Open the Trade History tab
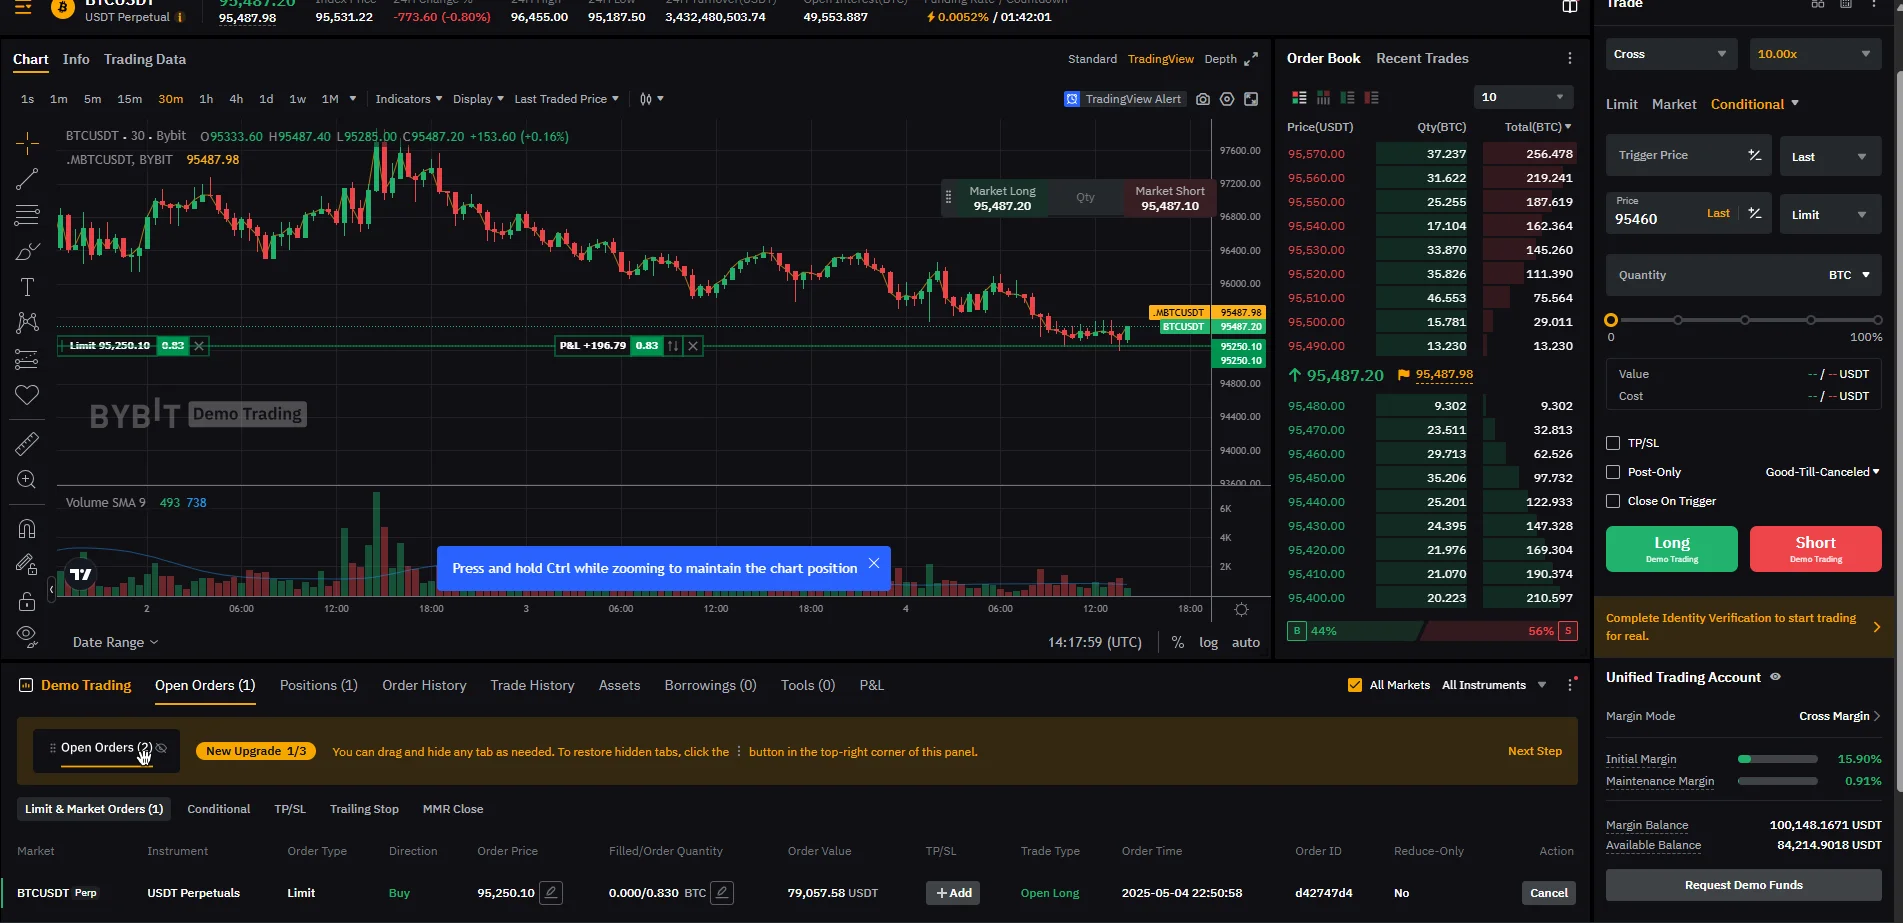The image size is (1903, 923). pos(532,686)
